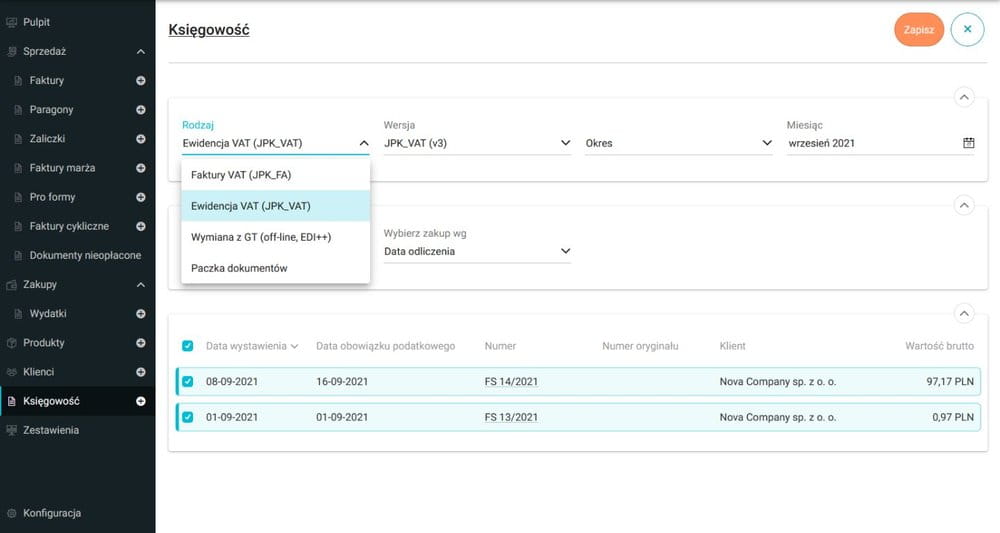Click the X close icon near Zapisz
This screenshot has width=1000, height=533.
click(967, 30)
